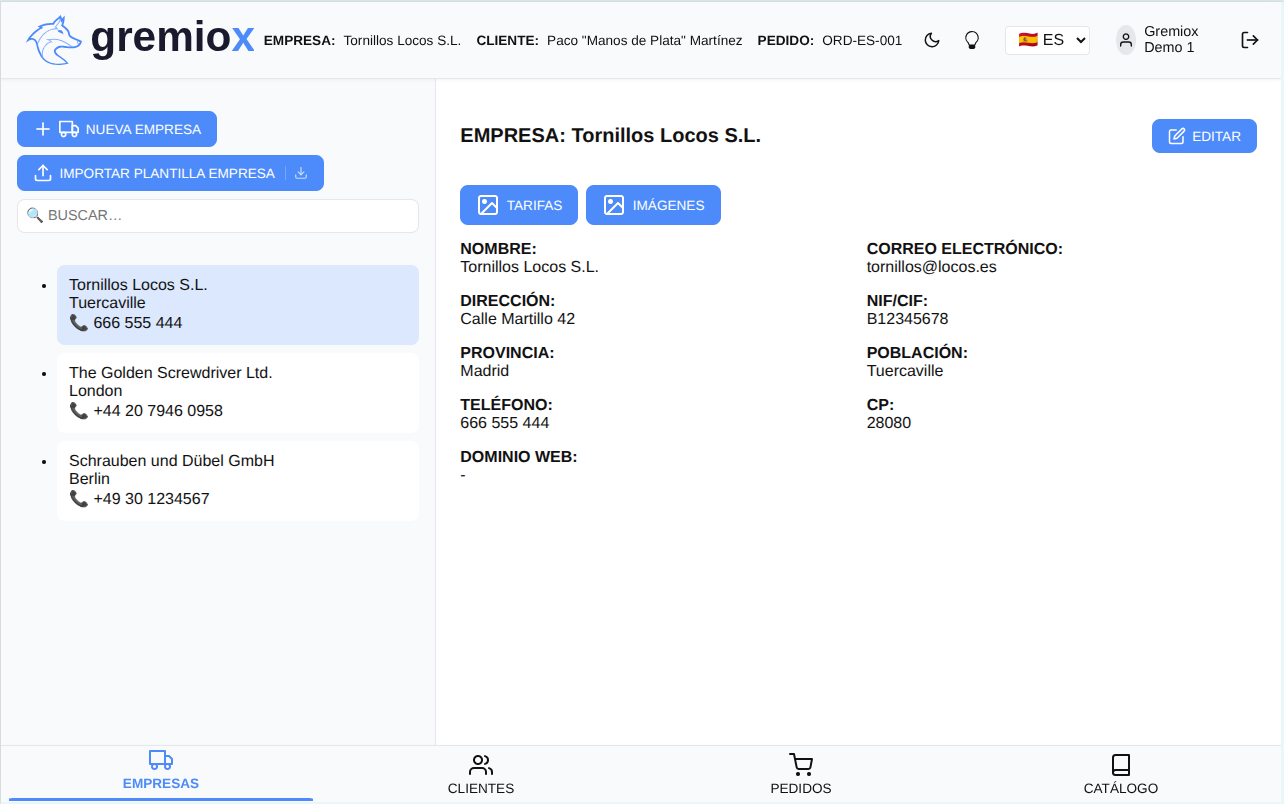Open the Catálogo book tab
This screenshot has height=804, width=1284.
click(1121, 774)
